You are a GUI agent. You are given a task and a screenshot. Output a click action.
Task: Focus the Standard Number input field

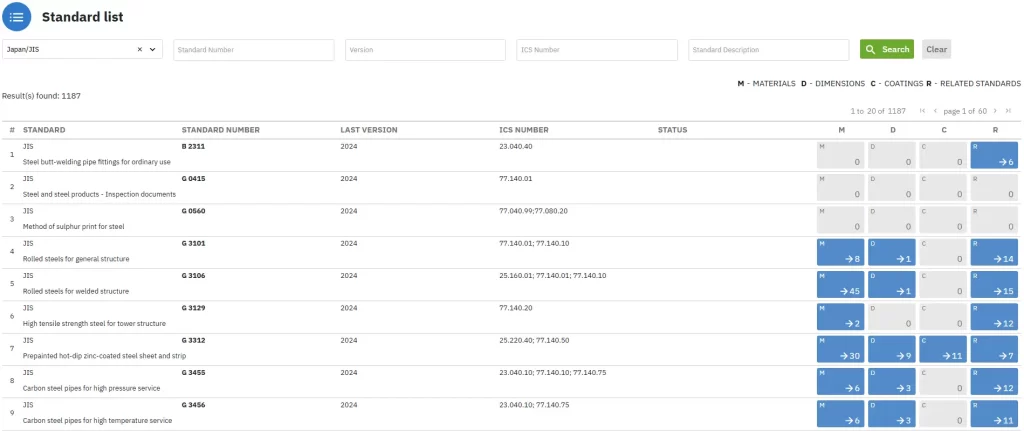253,50
